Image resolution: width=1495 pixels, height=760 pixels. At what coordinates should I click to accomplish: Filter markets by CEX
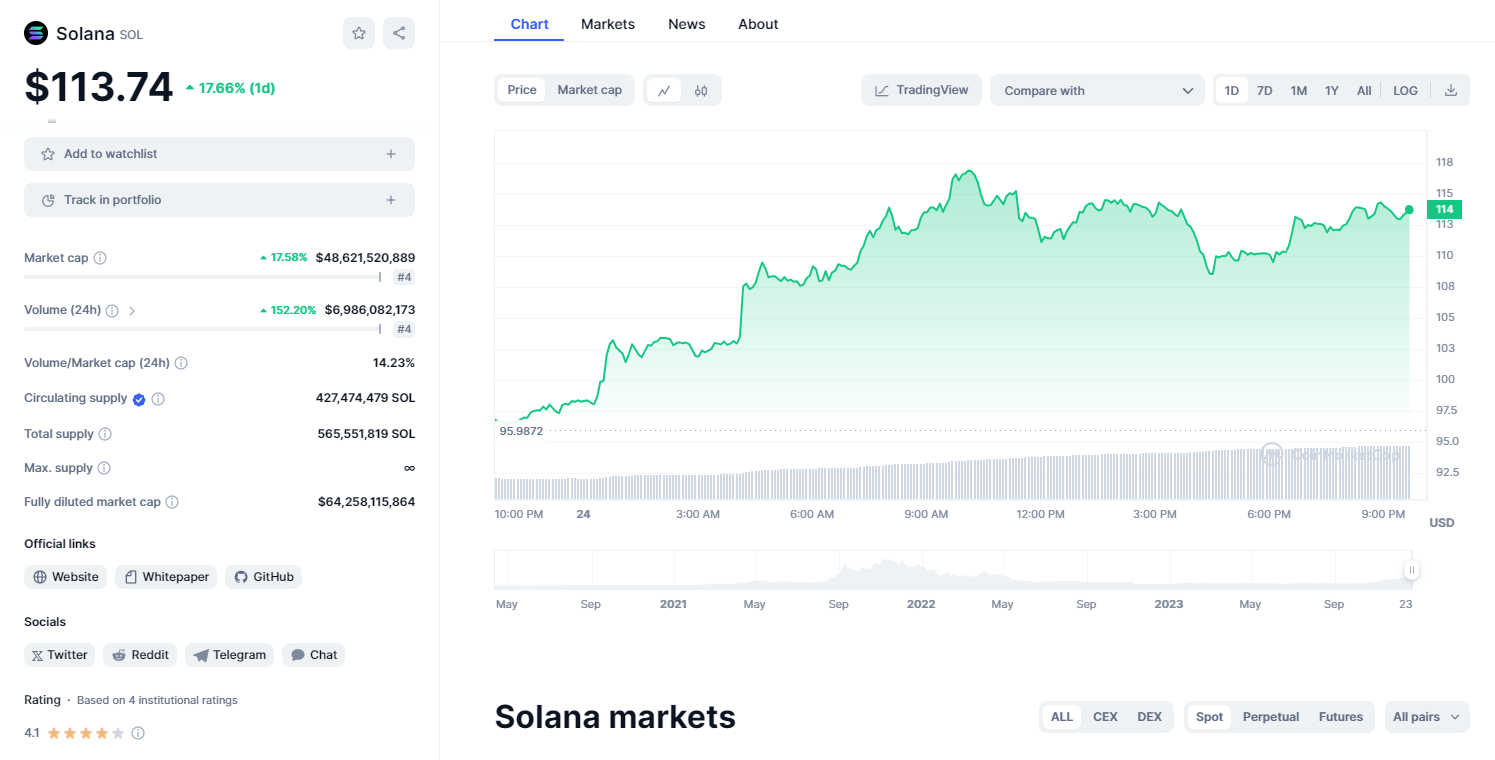(x=1105, y=717)
